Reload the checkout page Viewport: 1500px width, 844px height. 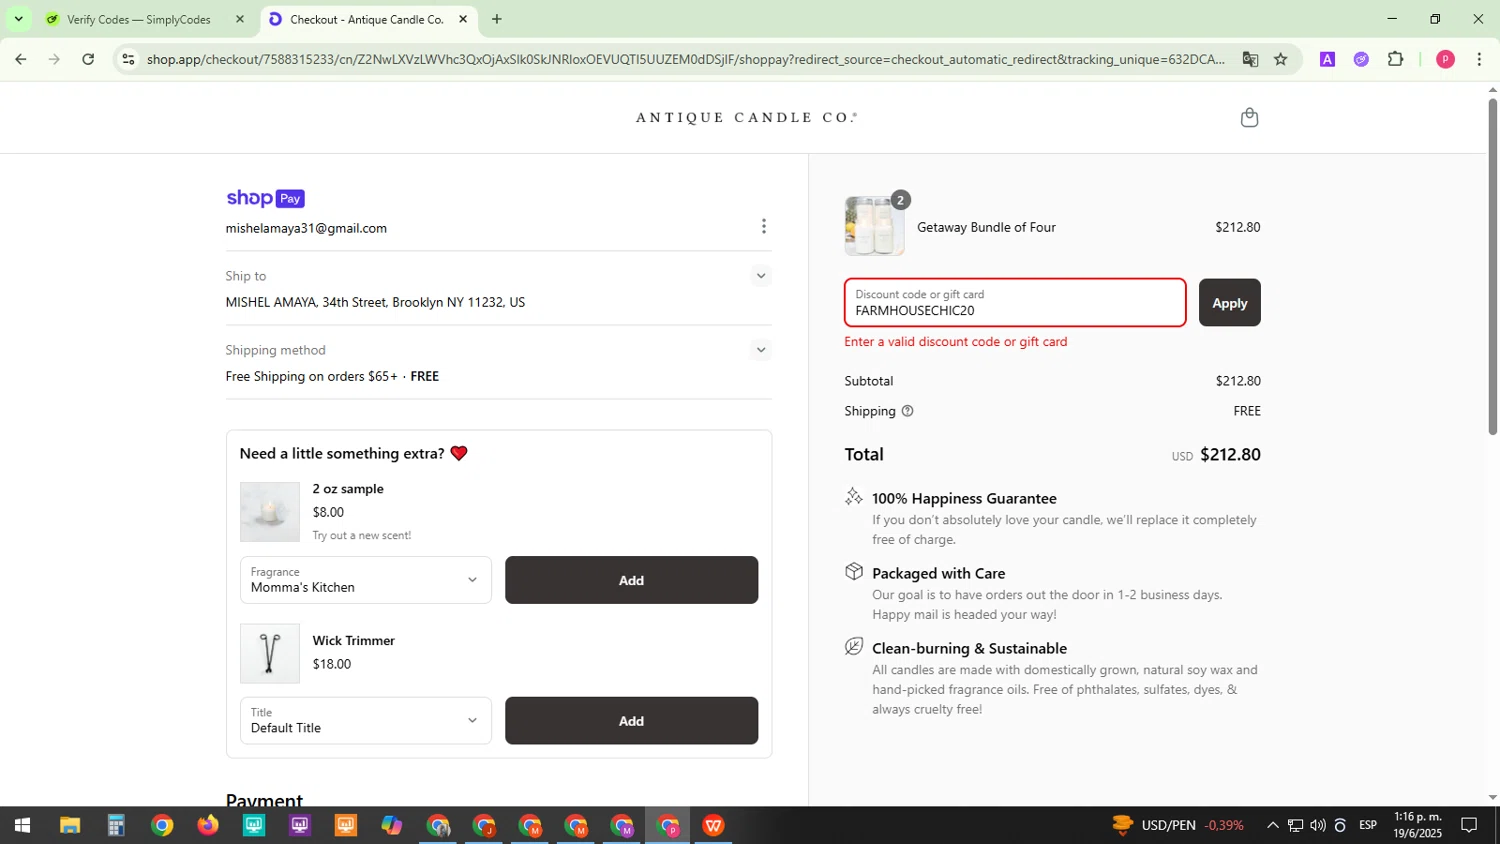point(88,59)
